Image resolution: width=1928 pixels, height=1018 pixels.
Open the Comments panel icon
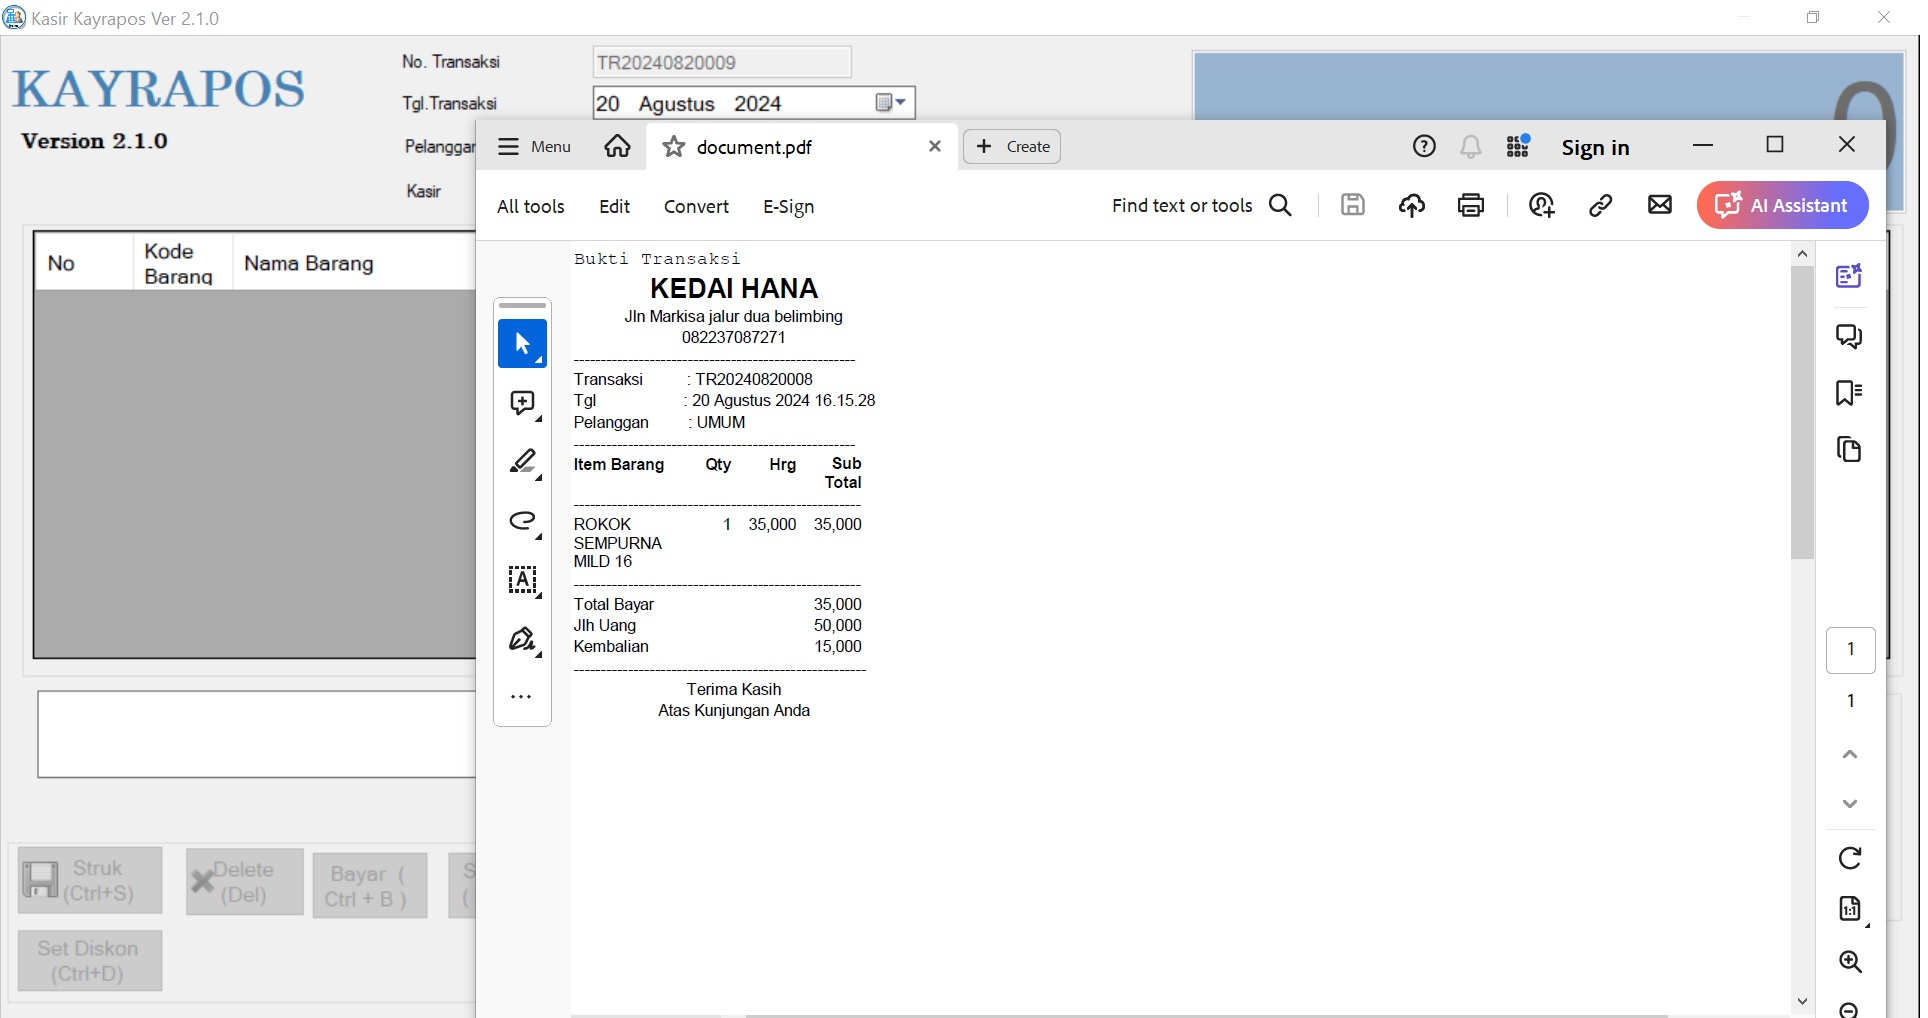1849,336
